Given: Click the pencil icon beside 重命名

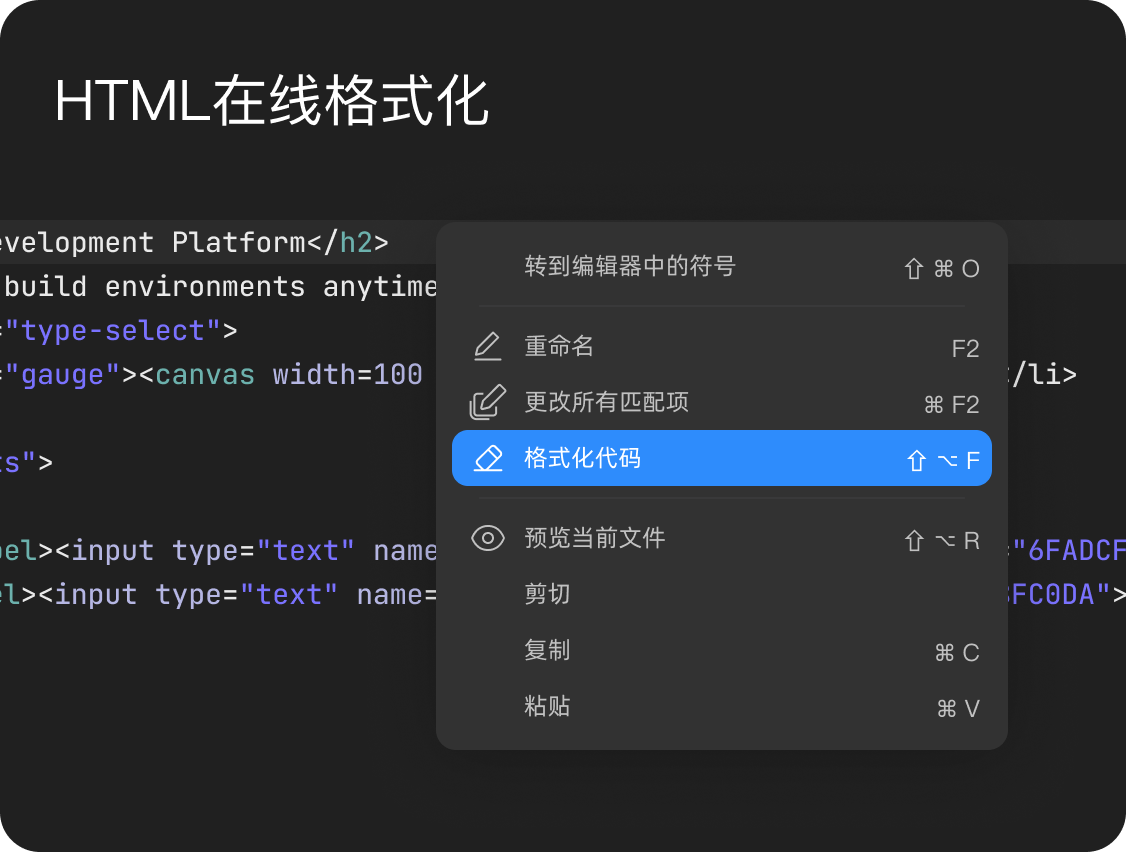Looking at the screenshot, I should click(487, 347).
